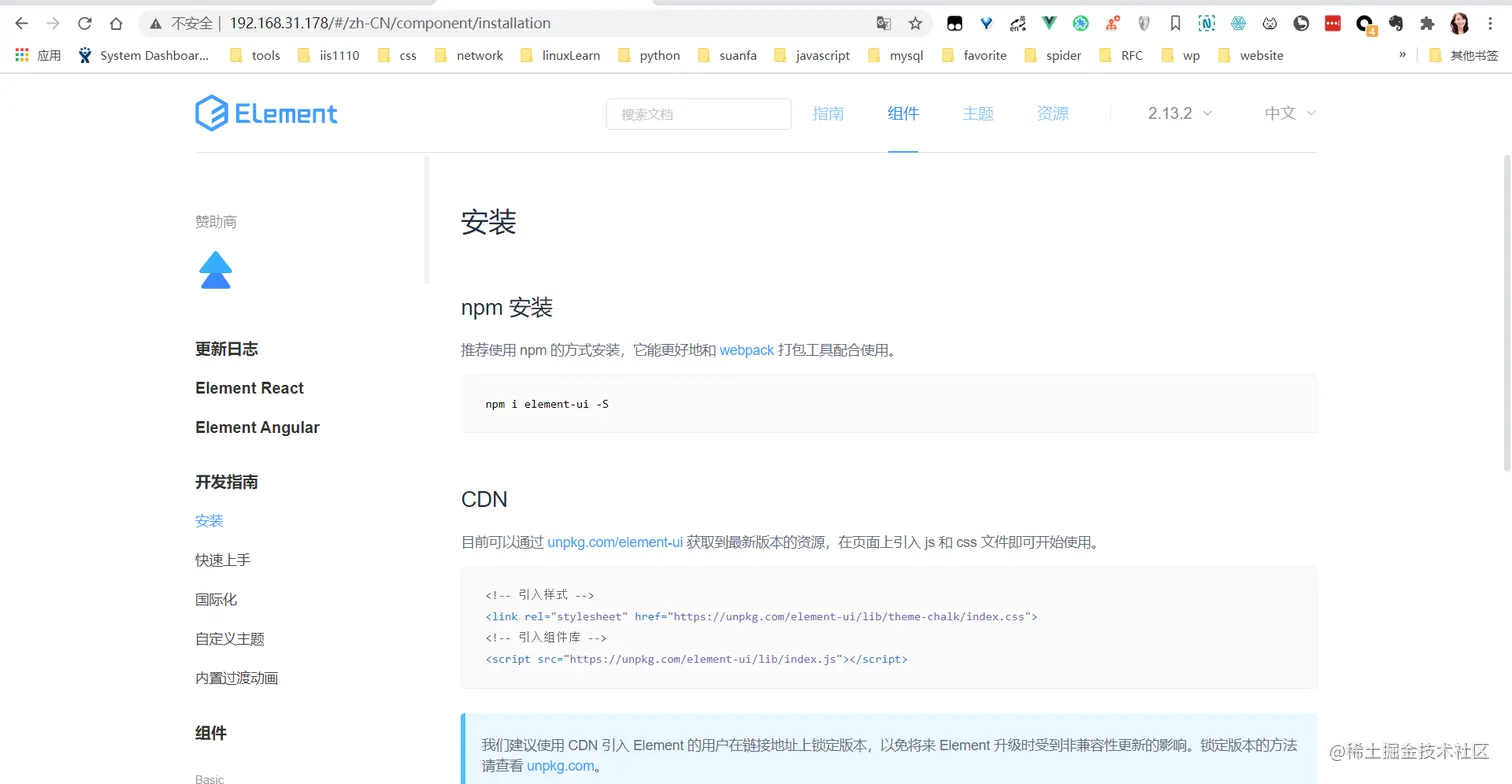Open the tools bookmark folder
Viewport: 1512px width, 784px height.
255,55
